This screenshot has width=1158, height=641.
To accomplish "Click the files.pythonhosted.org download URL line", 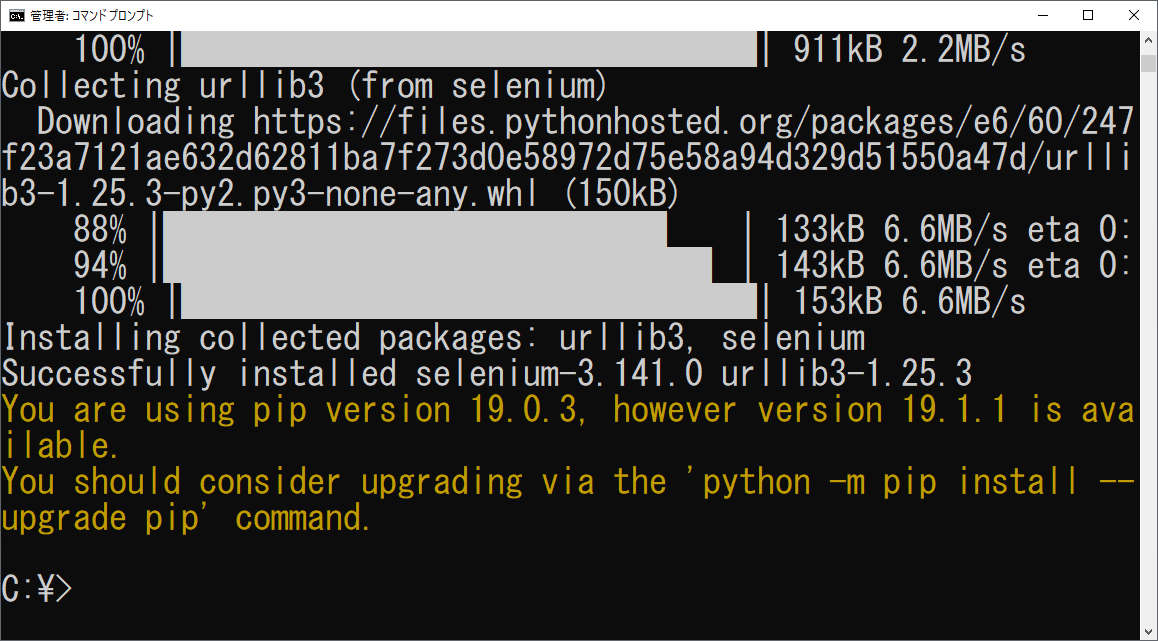I will 585,123.
